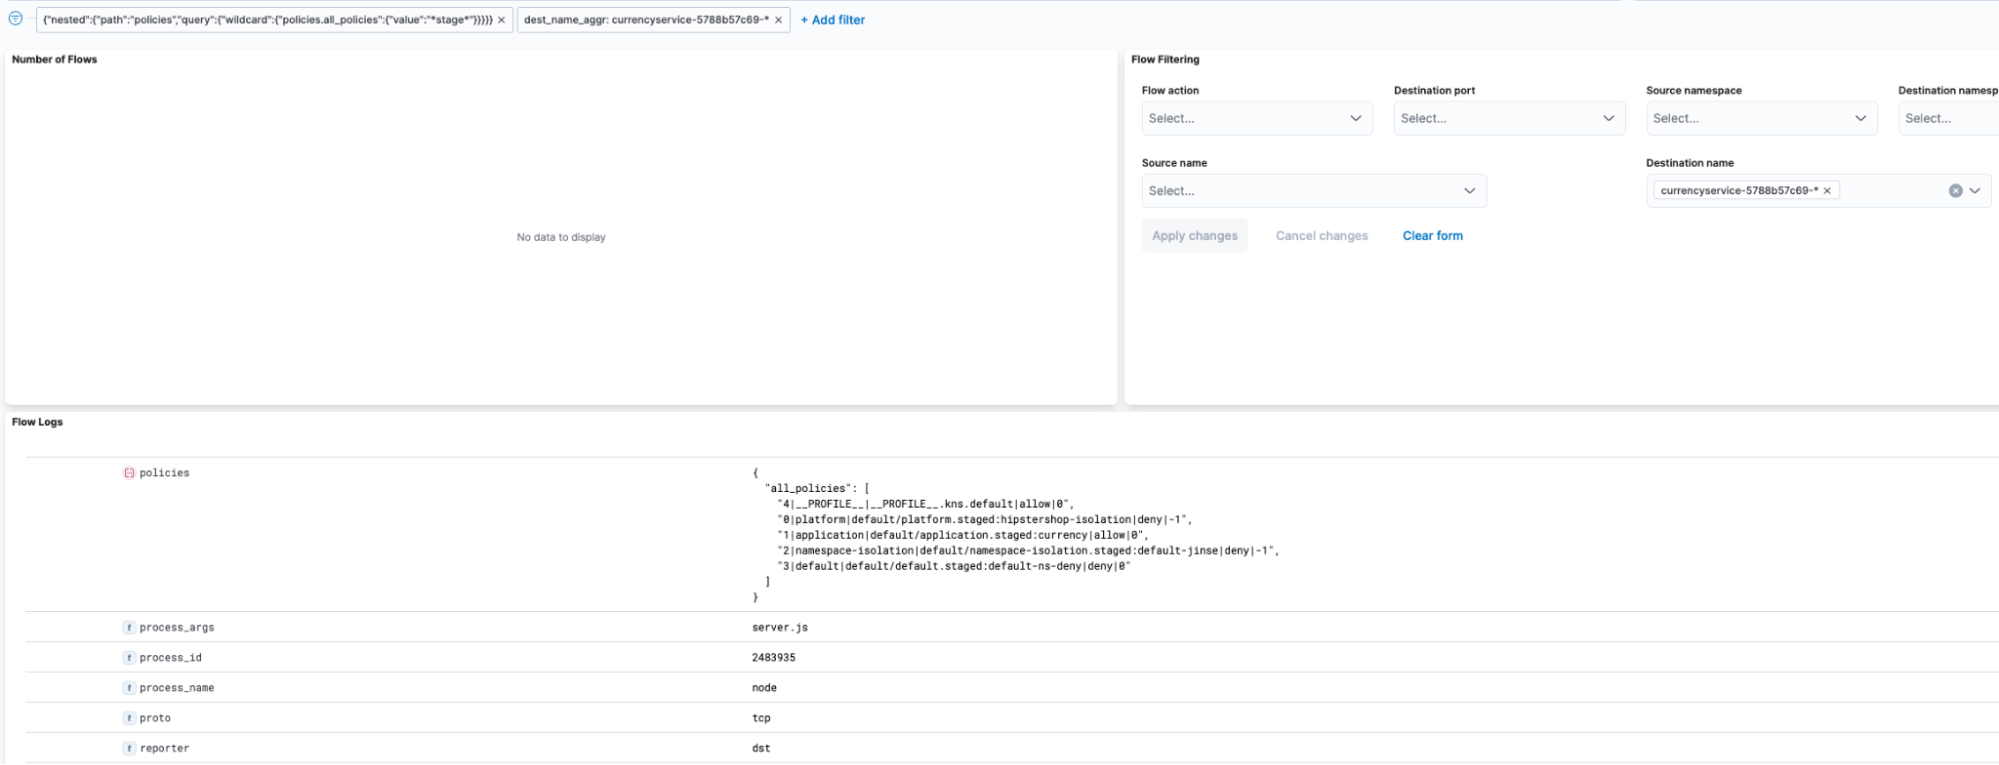Click the Flow Filtering panel title
Screen dimensions: 1999x765
tap(1165, 60)
